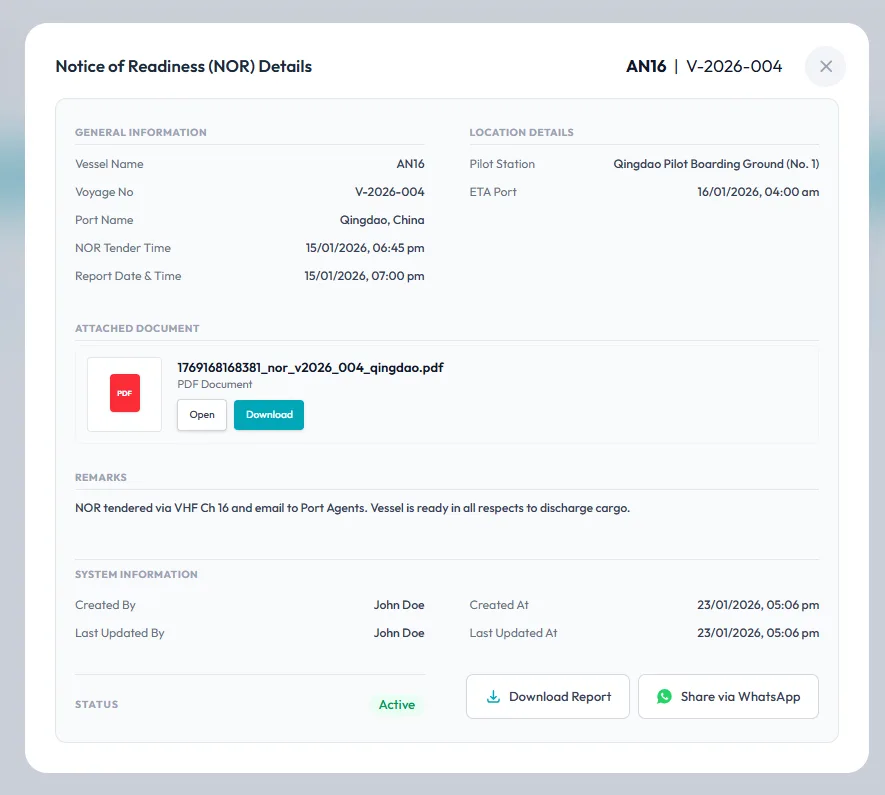Image resolution: width=885 pixels, height=795 pixels.
Task: Click the Last Updated At timestamp
Action: (758, 633)
